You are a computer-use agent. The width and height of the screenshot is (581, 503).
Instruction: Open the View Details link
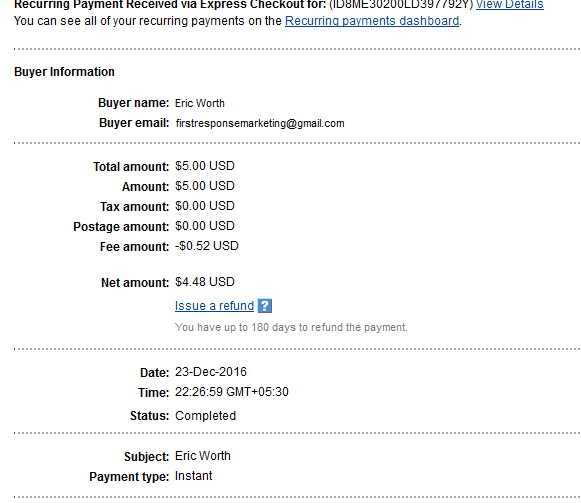tap(509, 4)
